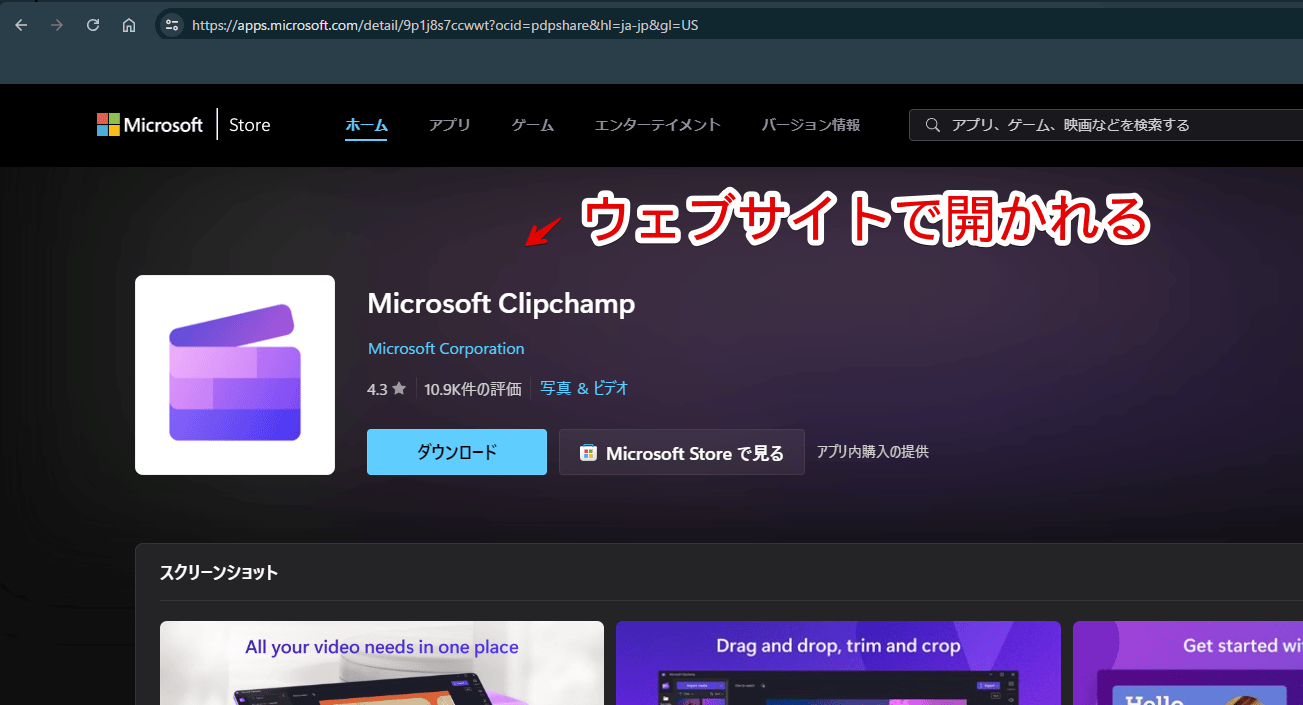Switch to the アプリ tab

pos(450,125)
